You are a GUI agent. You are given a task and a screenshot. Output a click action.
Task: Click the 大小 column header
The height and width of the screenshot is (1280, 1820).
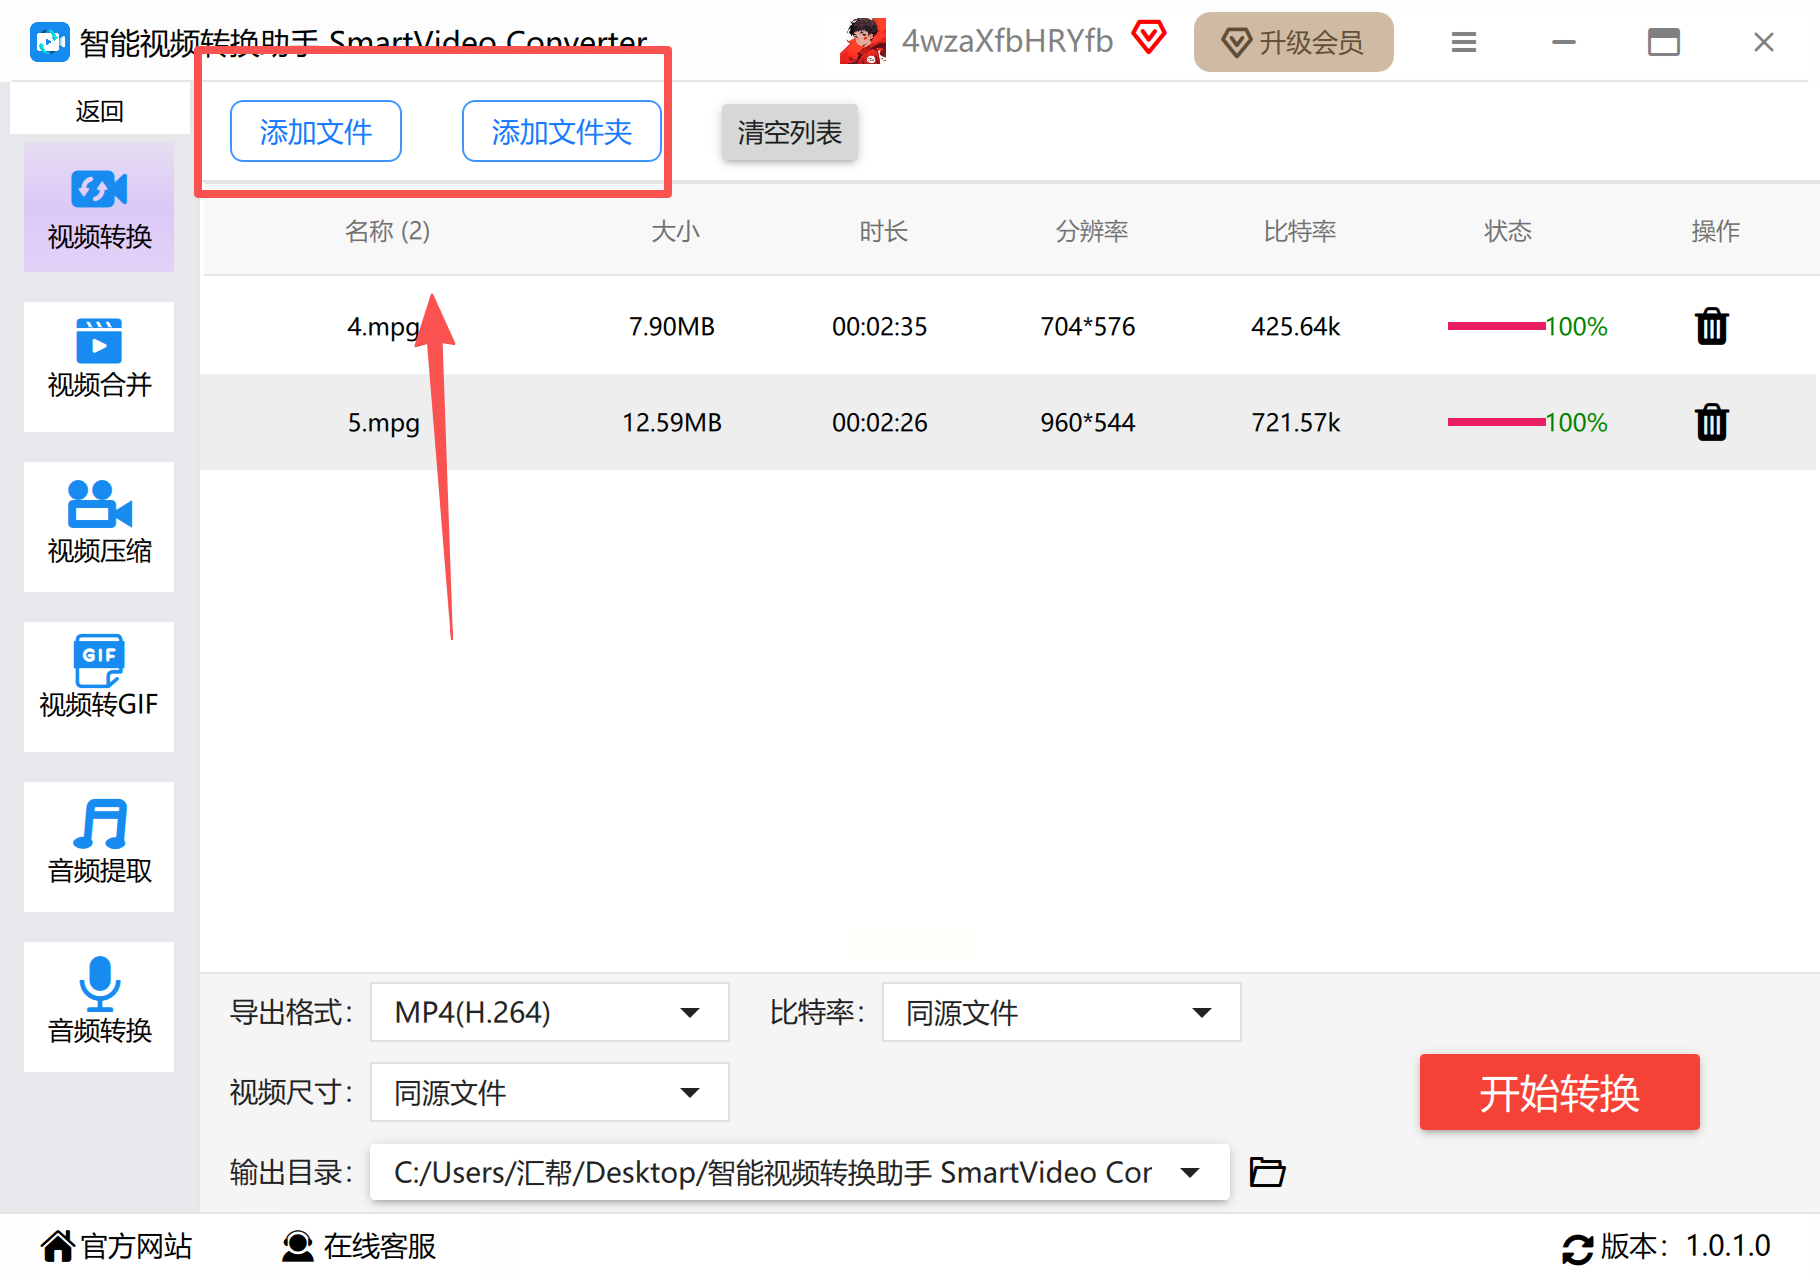(x=675, y=232)
